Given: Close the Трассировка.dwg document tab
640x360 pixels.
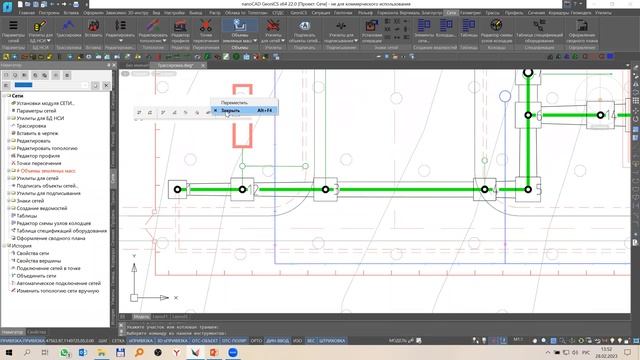Looking at the screenshot, I should coord(203,65).
